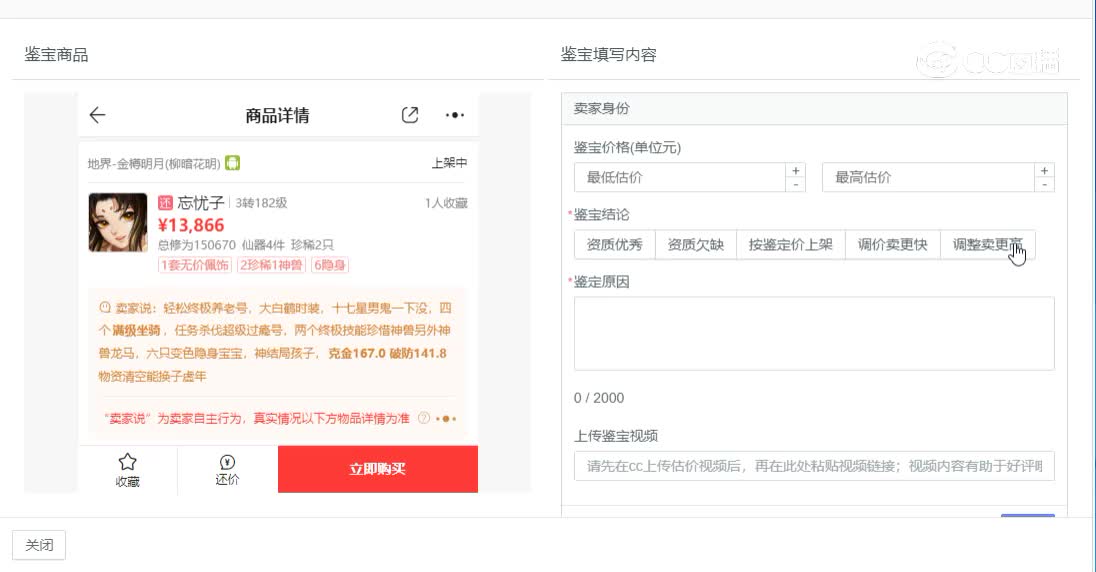Increase 最低估价 with the plus stepper
Viewport: 1096px width, 572px height.
[x=795, y=171]
